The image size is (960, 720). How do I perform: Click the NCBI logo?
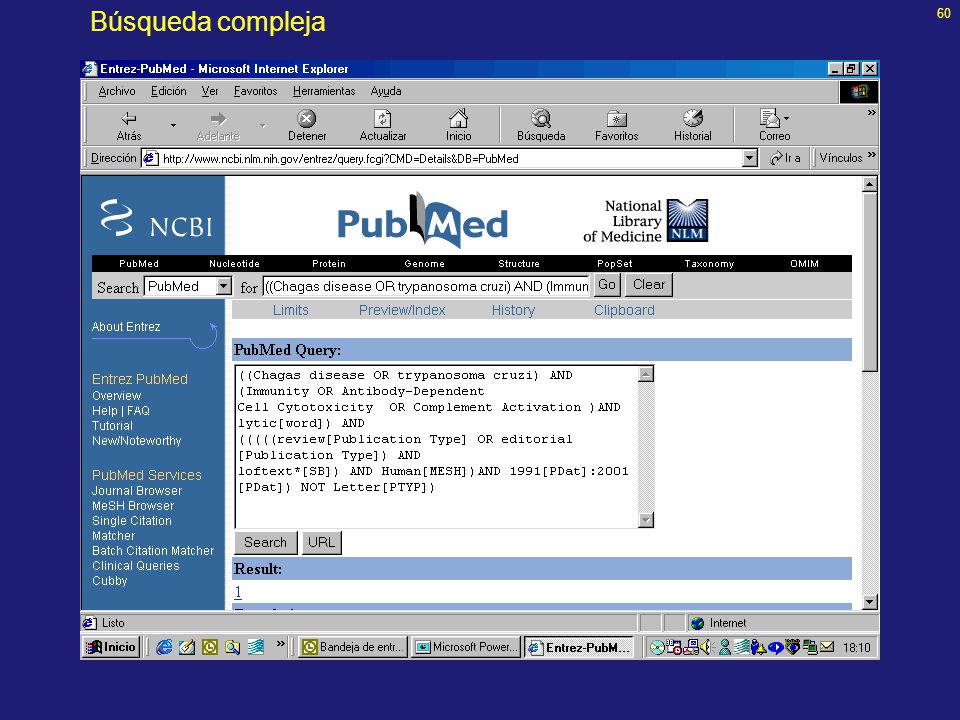tap(156, 219)
